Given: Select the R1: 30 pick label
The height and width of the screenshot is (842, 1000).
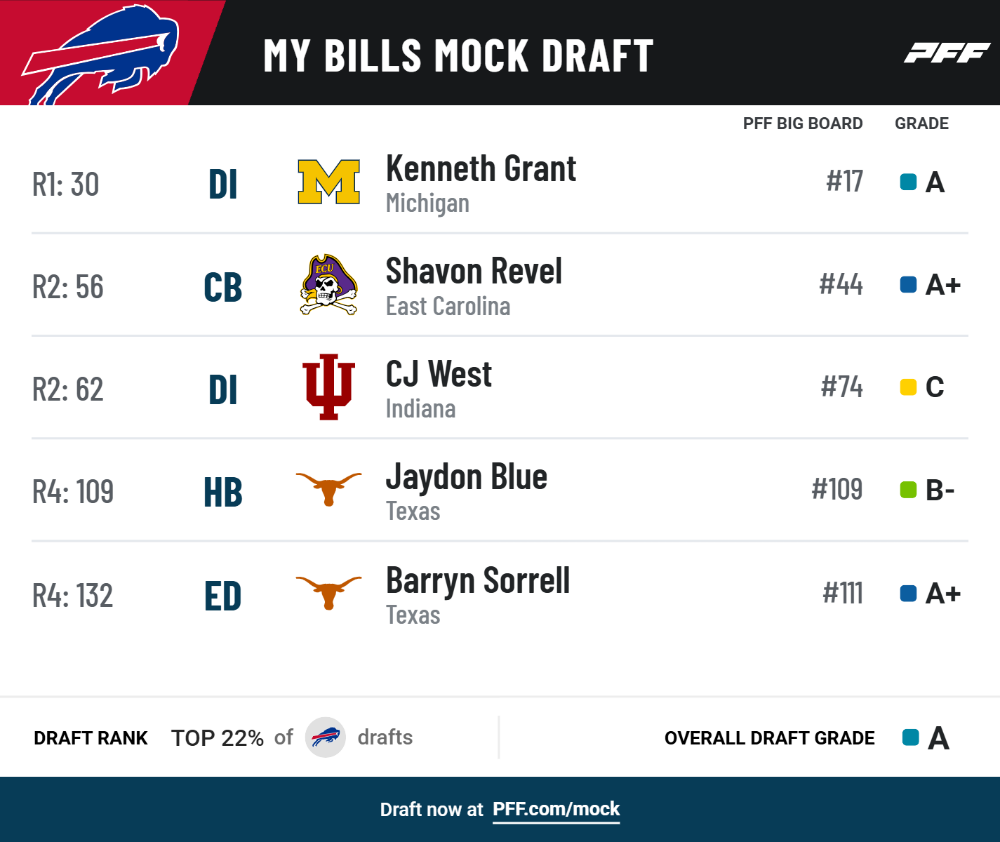Looking at the screenshot, I should pos(66,184).
